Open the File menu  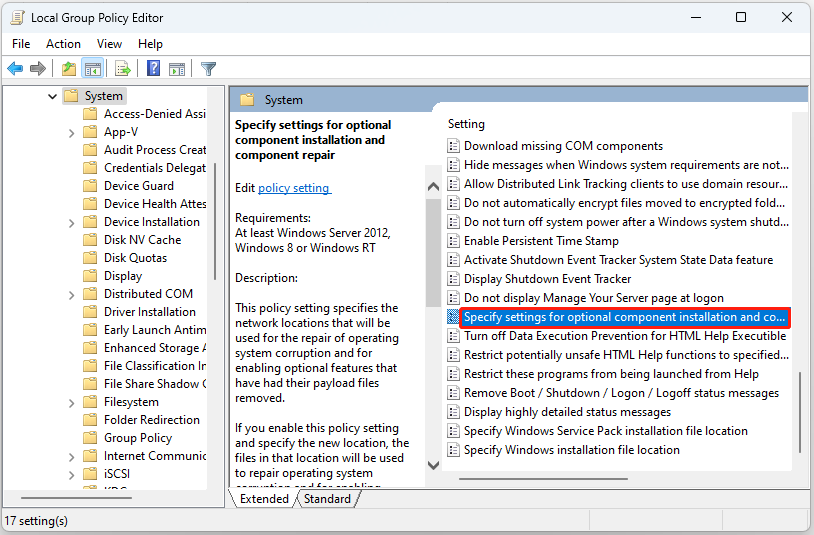tap(21, 44)
